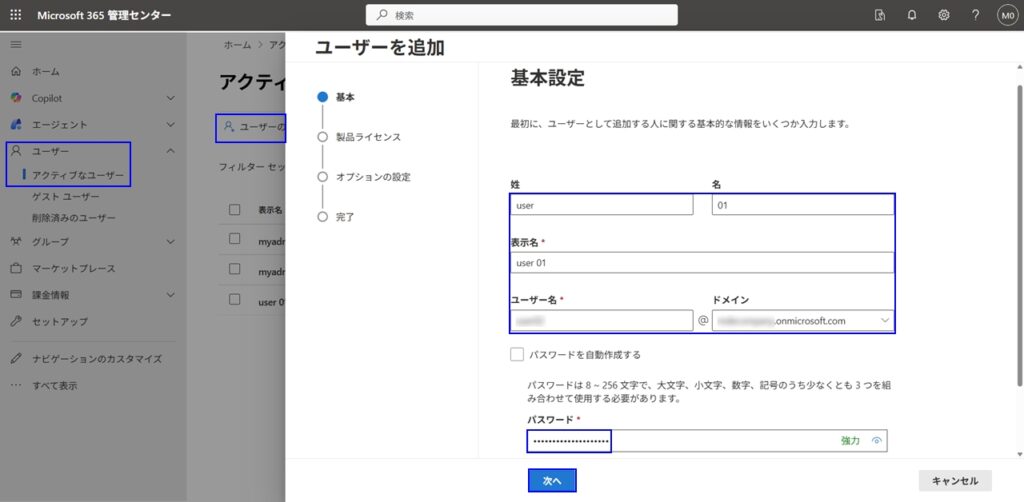Click the 次へ button

coord(552,481)
